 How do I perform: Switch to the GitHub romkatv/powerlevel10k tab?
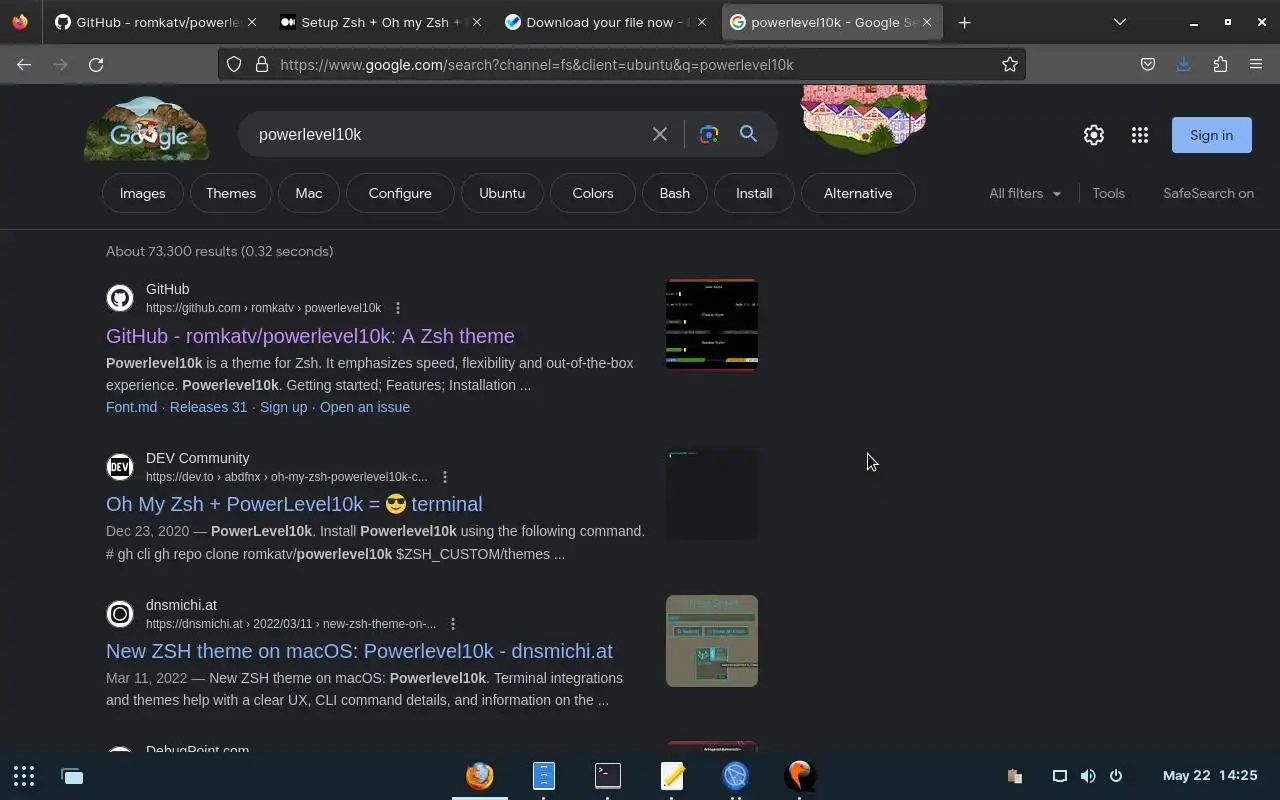click(x=155, y=22)
